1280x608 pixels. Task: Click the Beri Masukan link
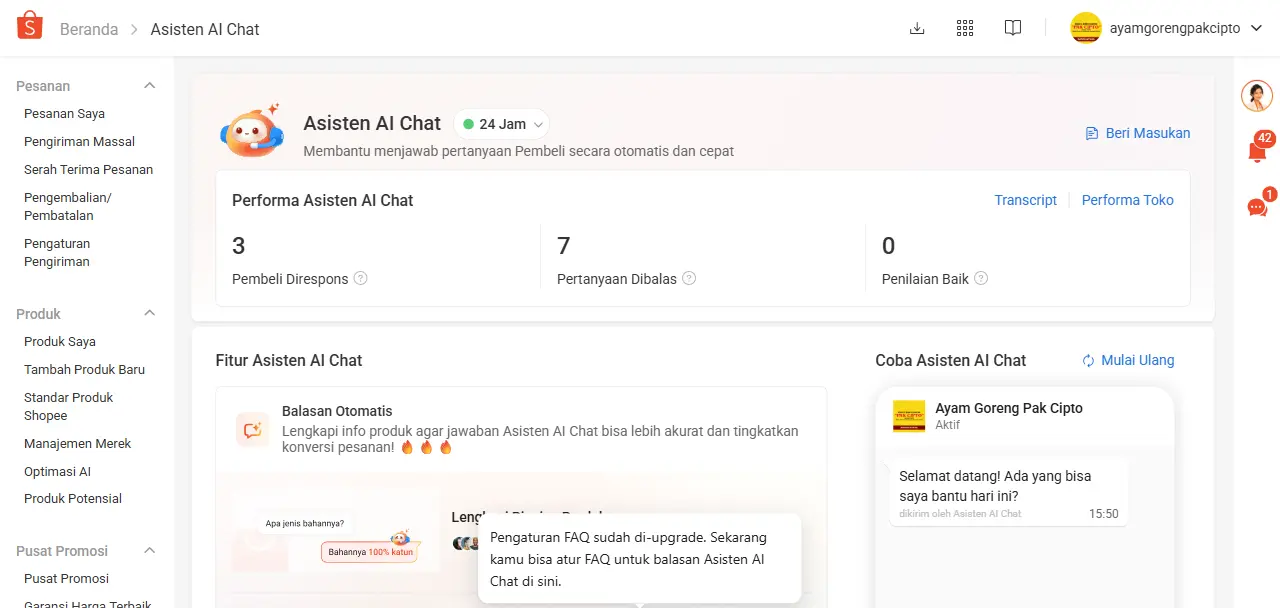click(x=1148, y=133)
